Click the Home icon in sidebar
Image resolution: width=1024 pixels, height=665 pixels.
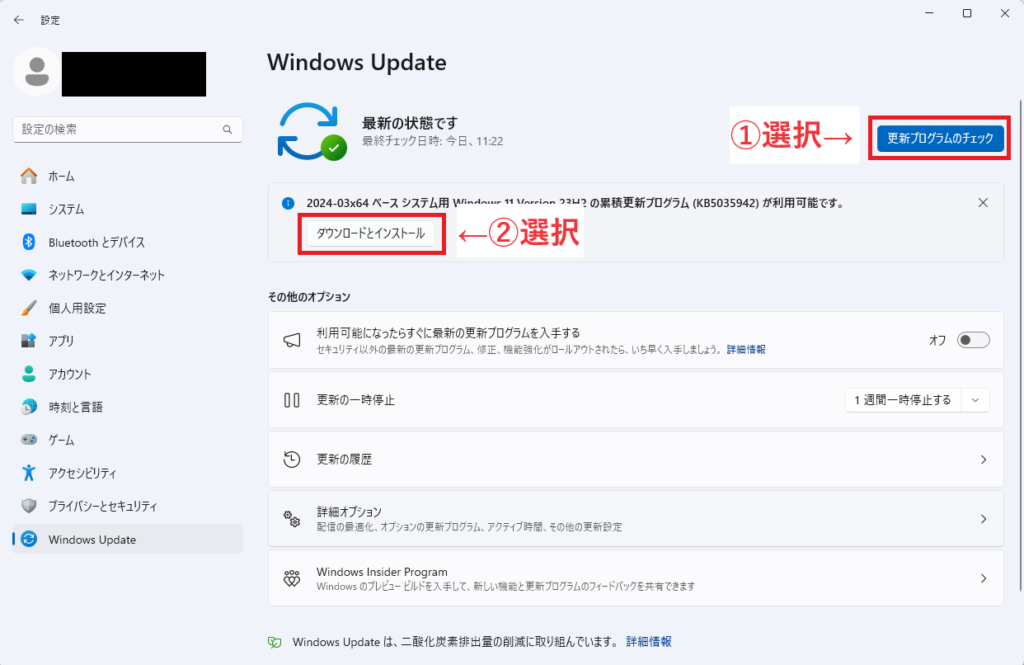(29, 176)
